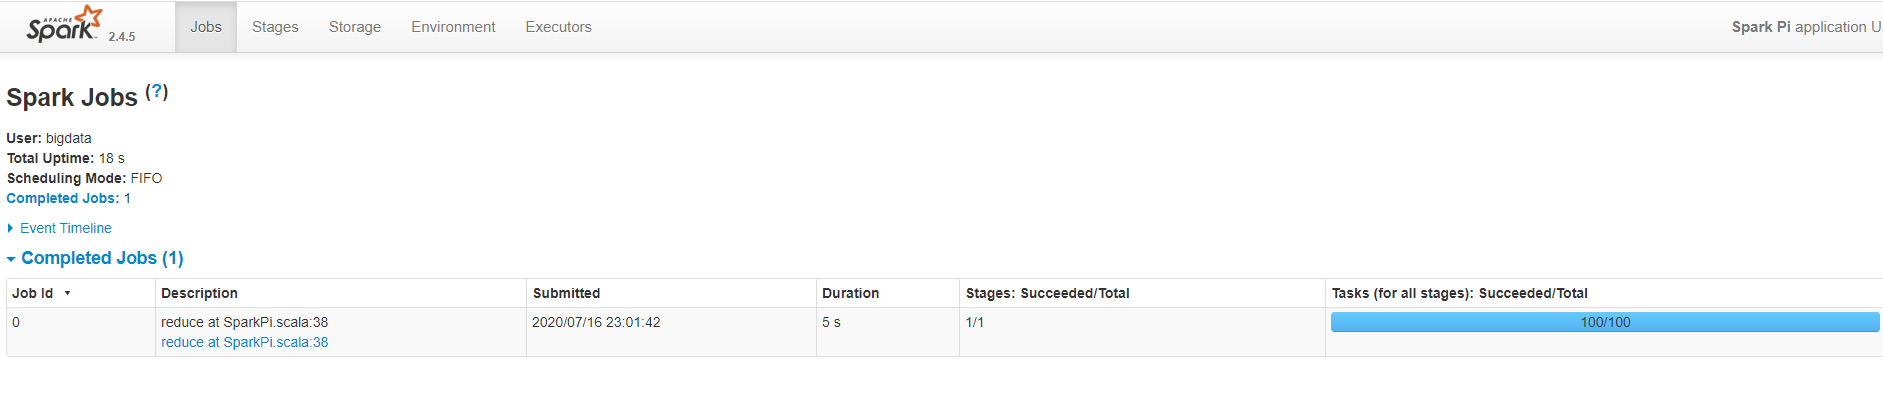
Task: Expand the Event Timeline section
Action: coord(65,228)
